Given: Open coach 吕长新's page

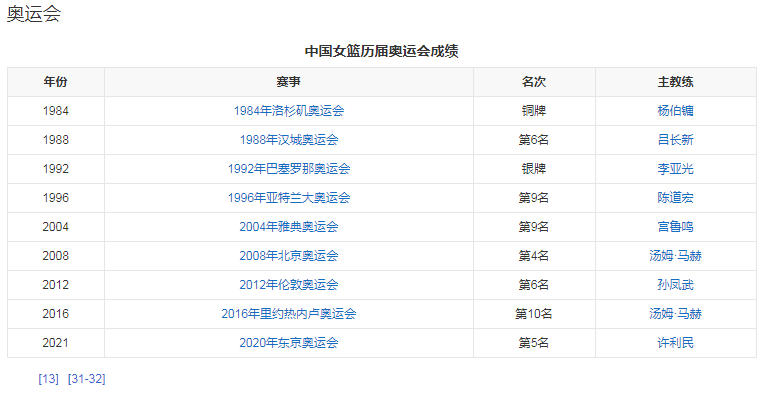Looking at the screenshot, I should [675, 140].
